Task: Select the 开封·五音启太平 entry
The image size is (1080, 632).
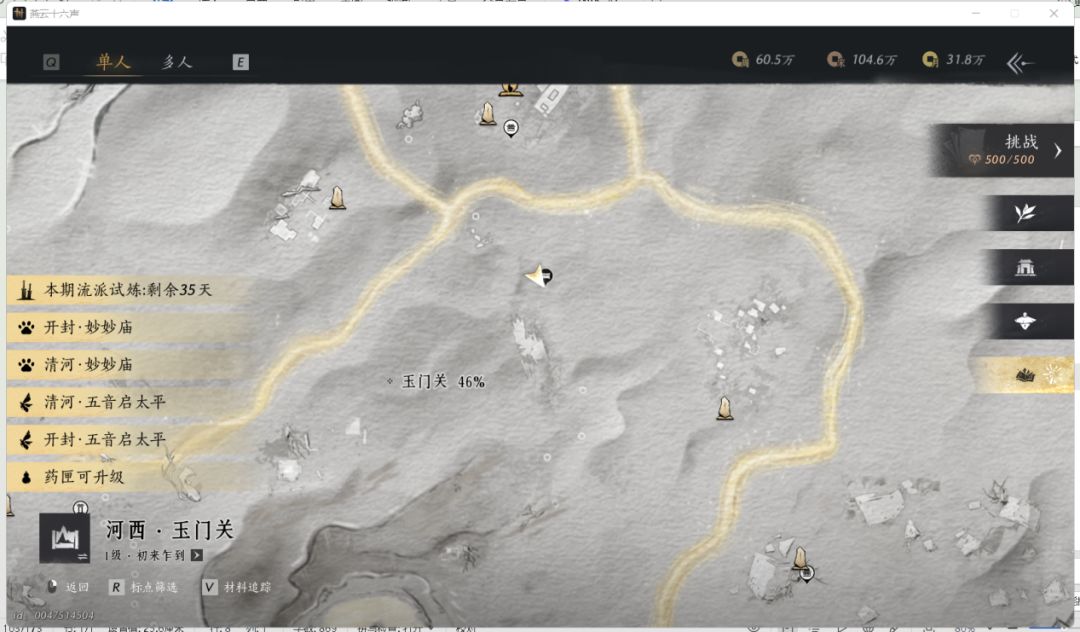Action: pyautogui.click(x=127, y=439)
